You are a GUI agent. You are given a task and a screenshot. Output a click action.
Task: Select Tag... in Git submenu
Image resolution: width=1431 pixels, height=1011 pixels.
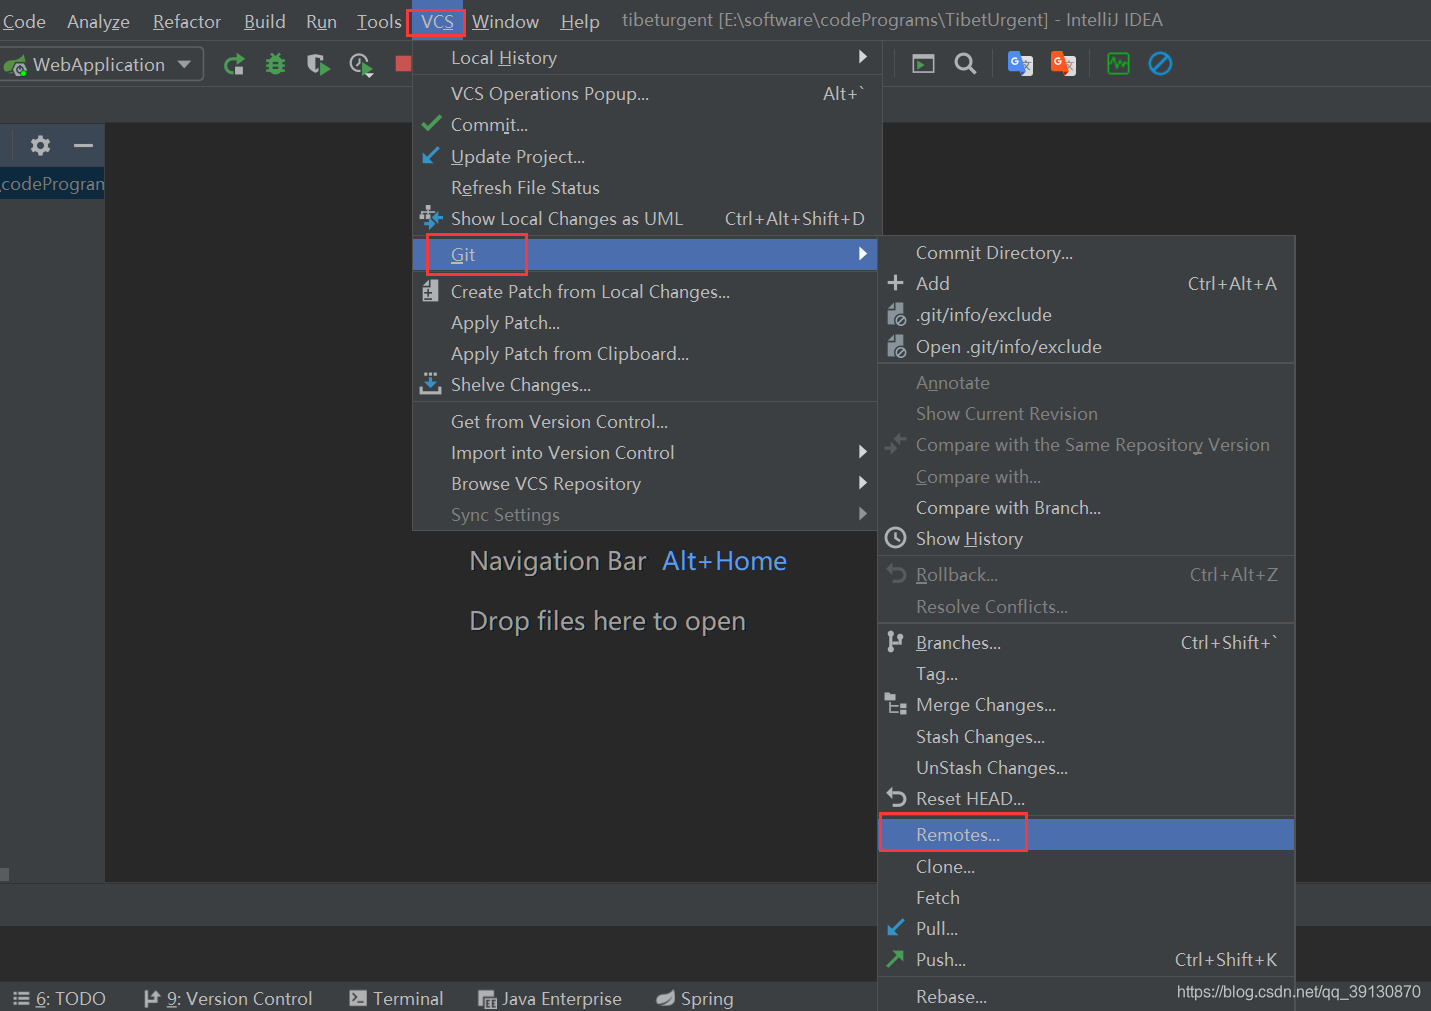[x=1086, y=673]
